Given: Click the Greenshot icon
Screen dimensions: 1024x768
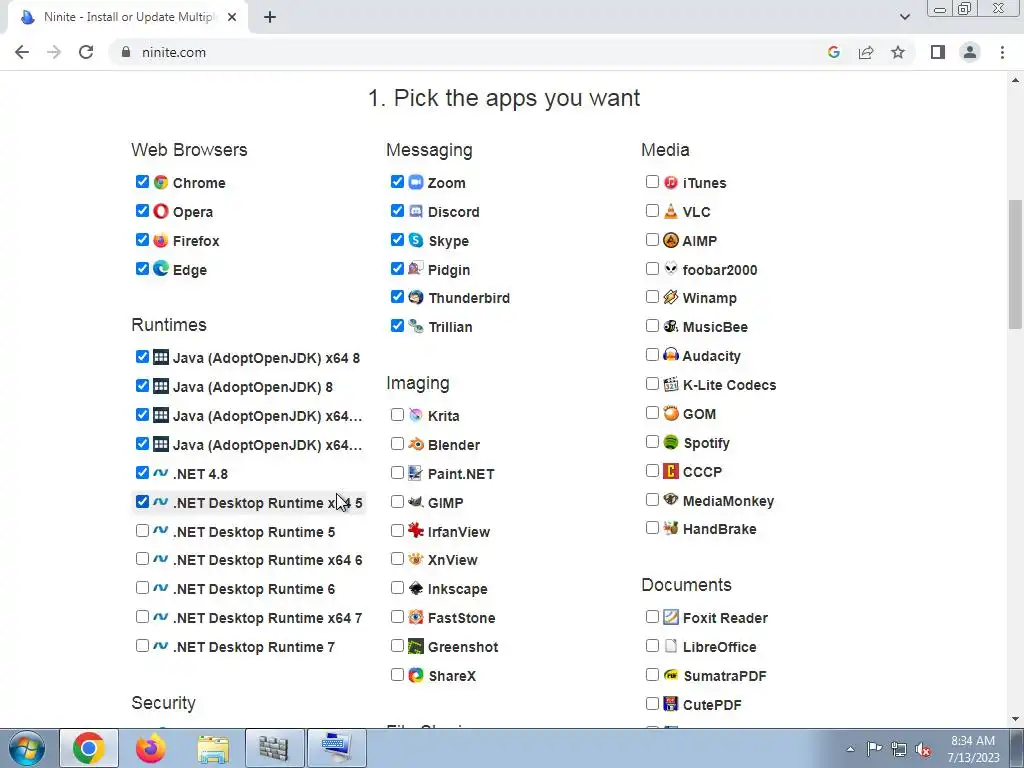Looking at the screenshot, I should click(416, 647).
